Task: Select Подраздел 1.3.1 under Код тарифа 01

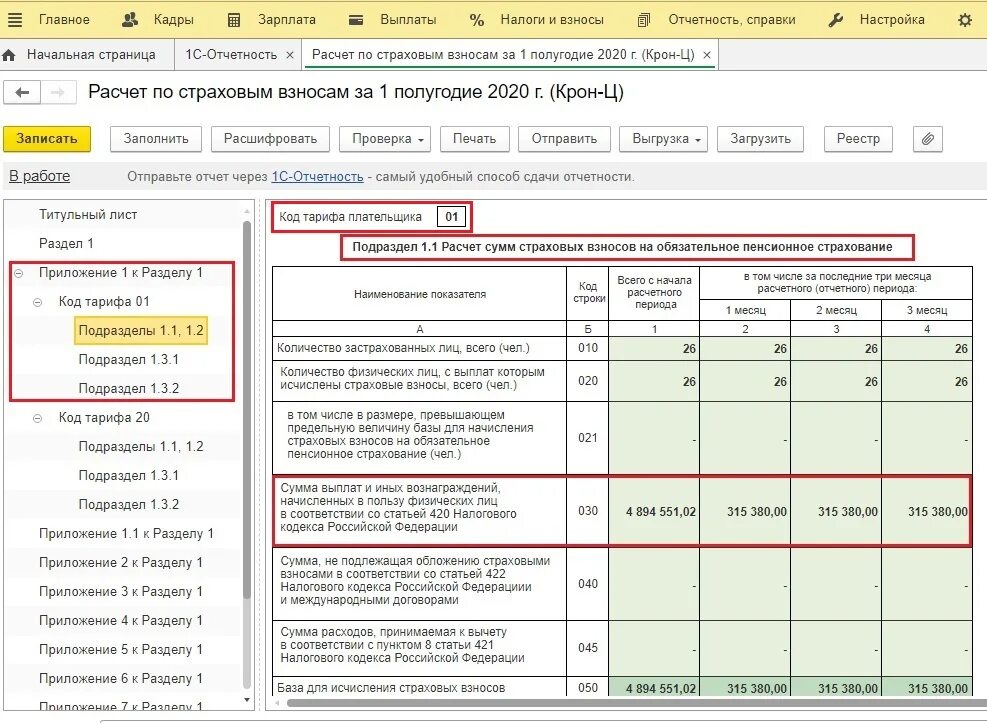Action: pyautogui.click(x=128, y=359)
